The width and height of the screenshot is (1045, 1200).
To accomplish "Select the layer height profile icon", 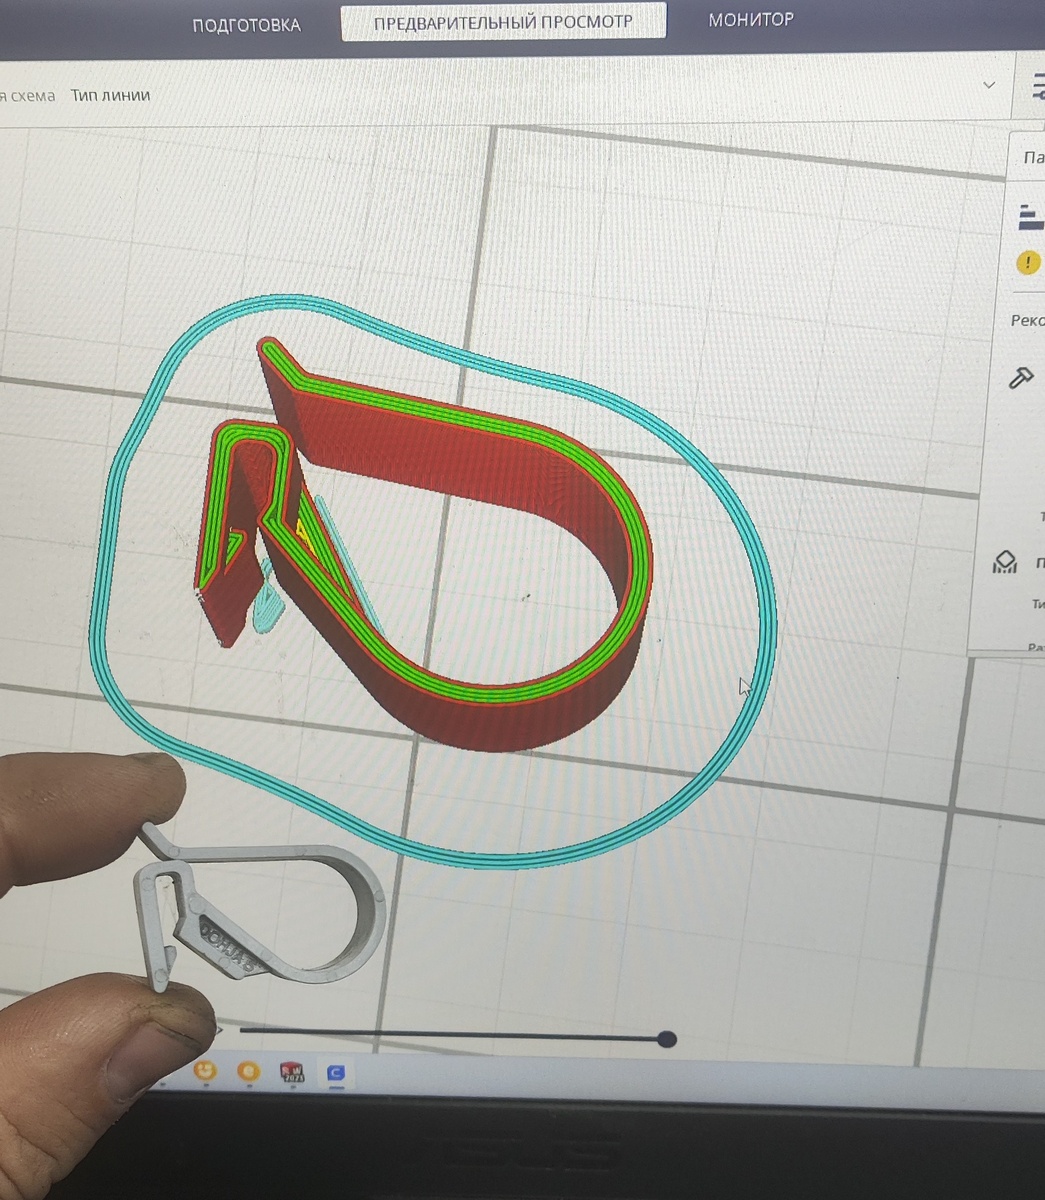I will click(1029, 217).
